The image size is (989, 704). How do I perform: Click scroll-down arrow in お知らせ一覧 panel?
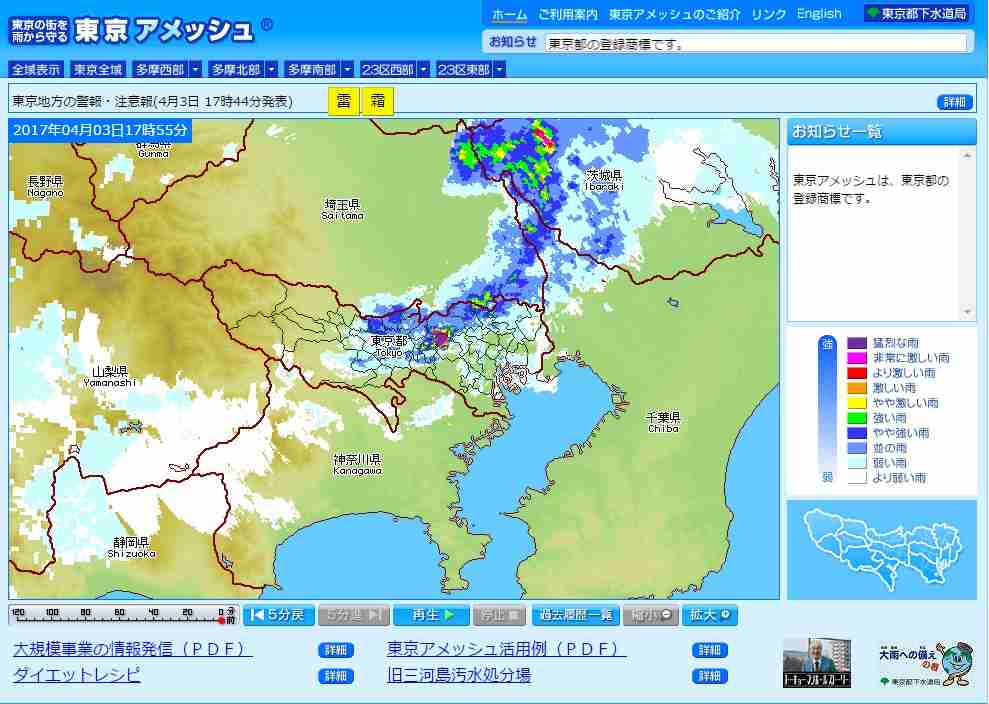968,313
